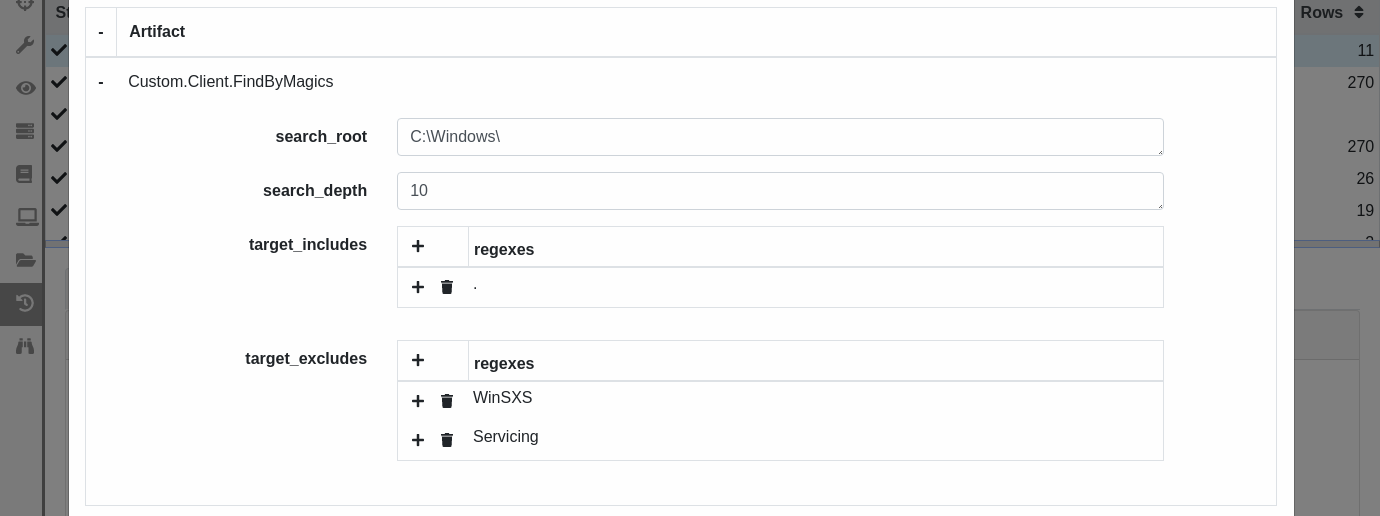Click the server icon in the sidebar
This screenshot has width=1380, height=516.
click(25, 131)
